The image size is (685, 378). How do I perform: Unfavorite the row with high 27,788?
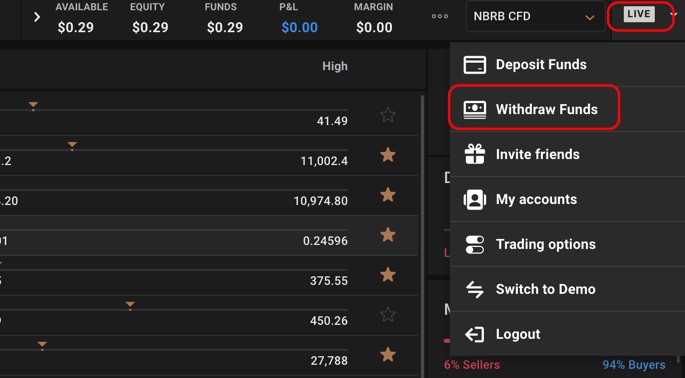click(x=388, y=355)
